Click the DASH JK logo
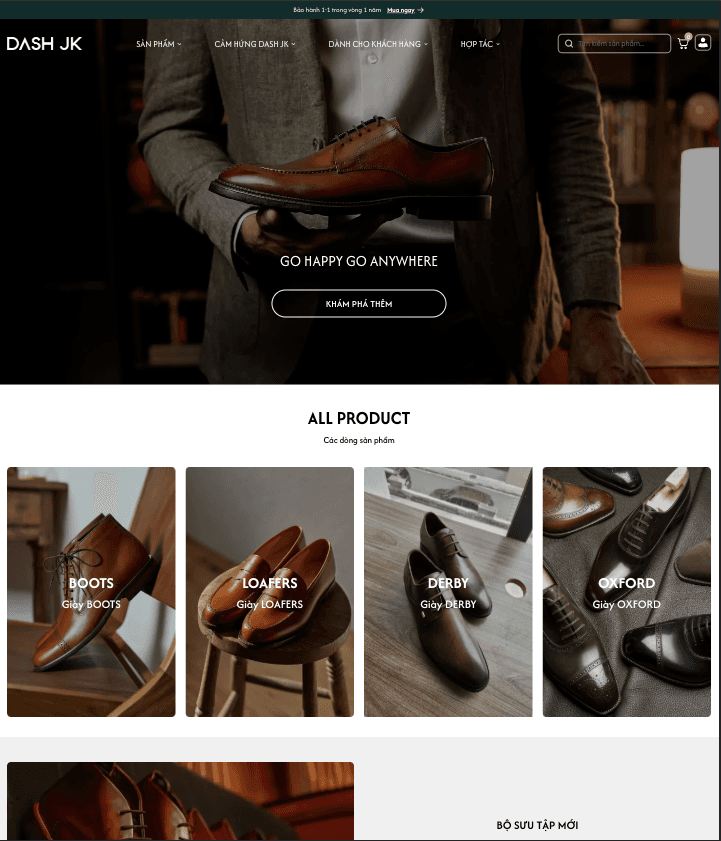 pos(44,43)
